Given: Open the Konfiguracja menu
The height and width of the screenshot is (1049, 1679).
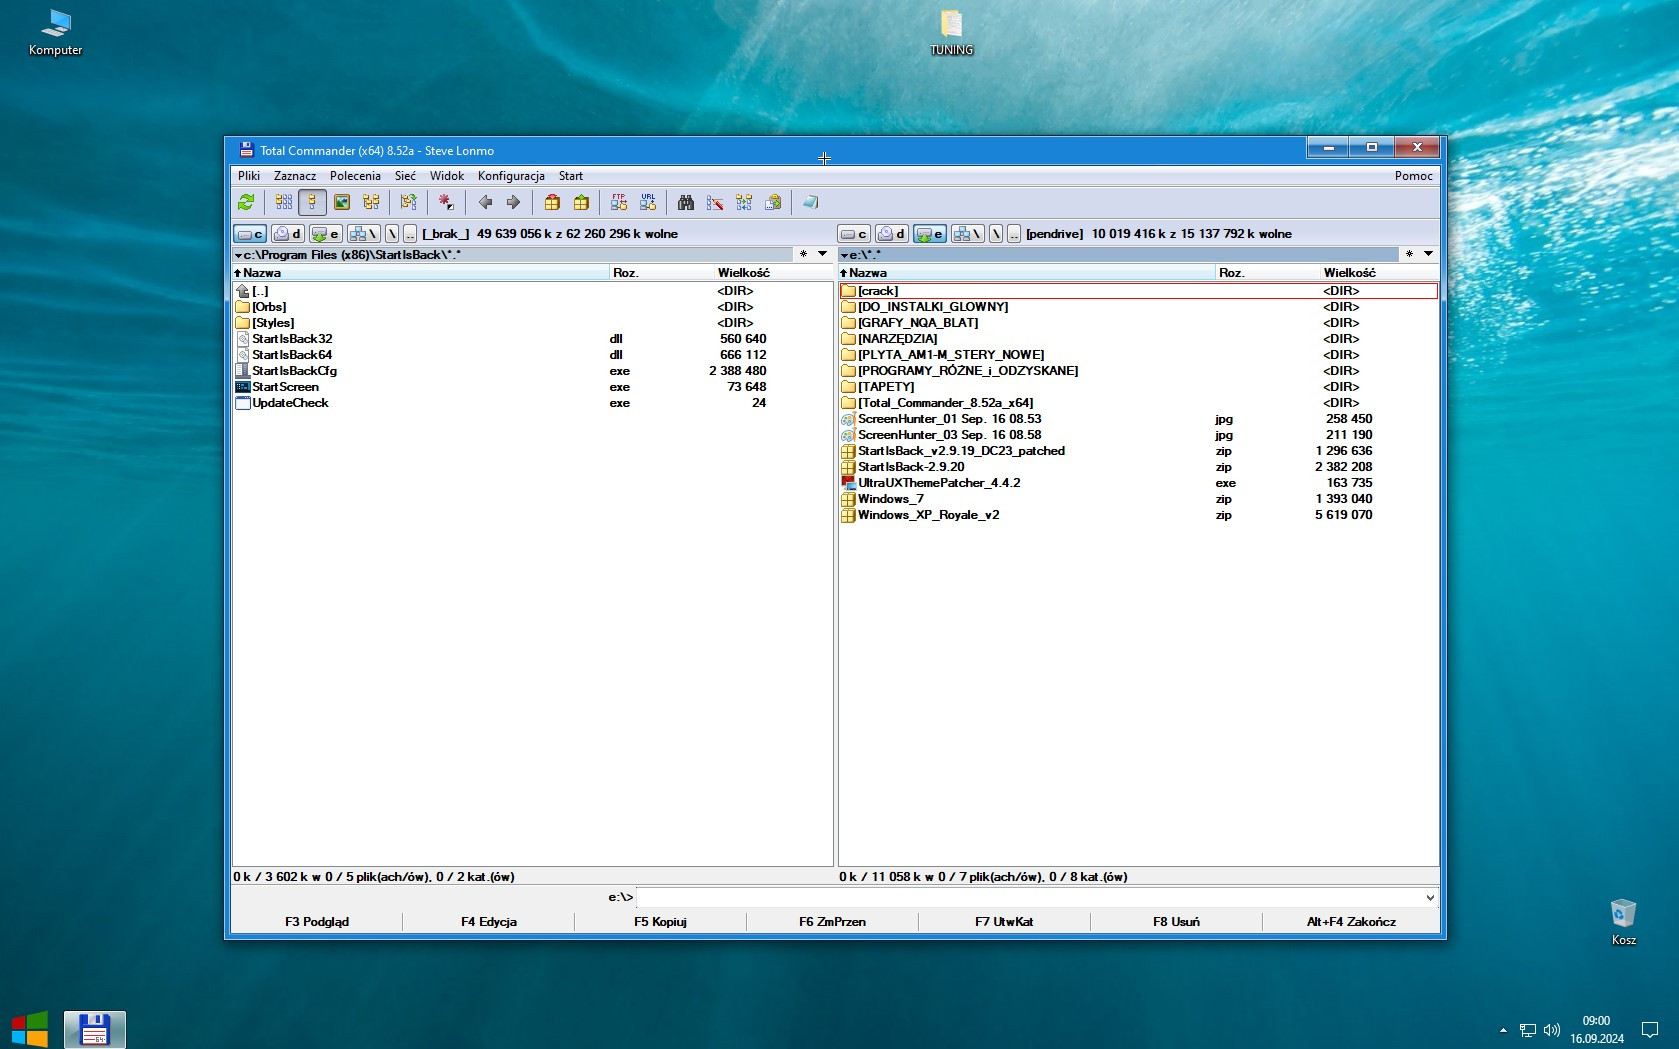Looking at the screenshot, I should (511, 176).
